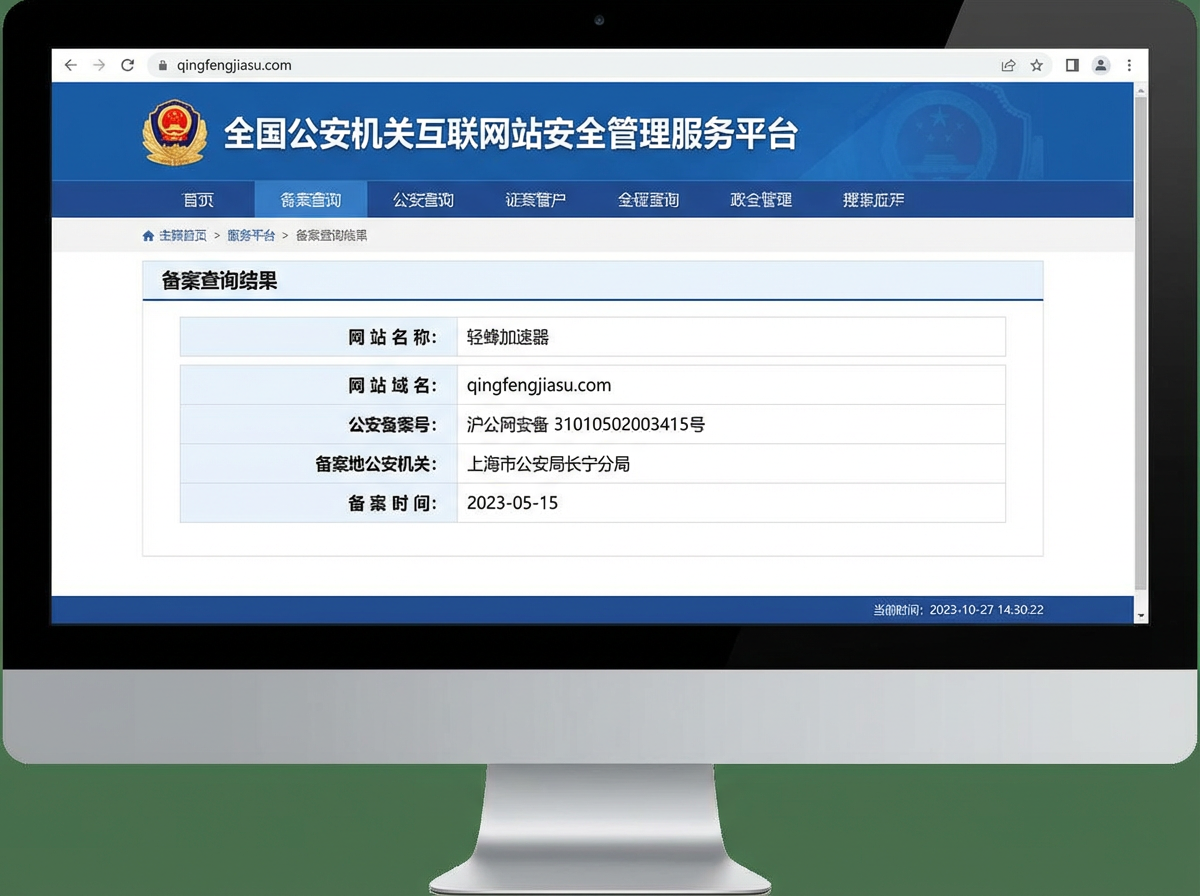Click the lock icon beside qingfengjiasu.com
Viewport: 1200px width, 896px height.
[161, 64]
